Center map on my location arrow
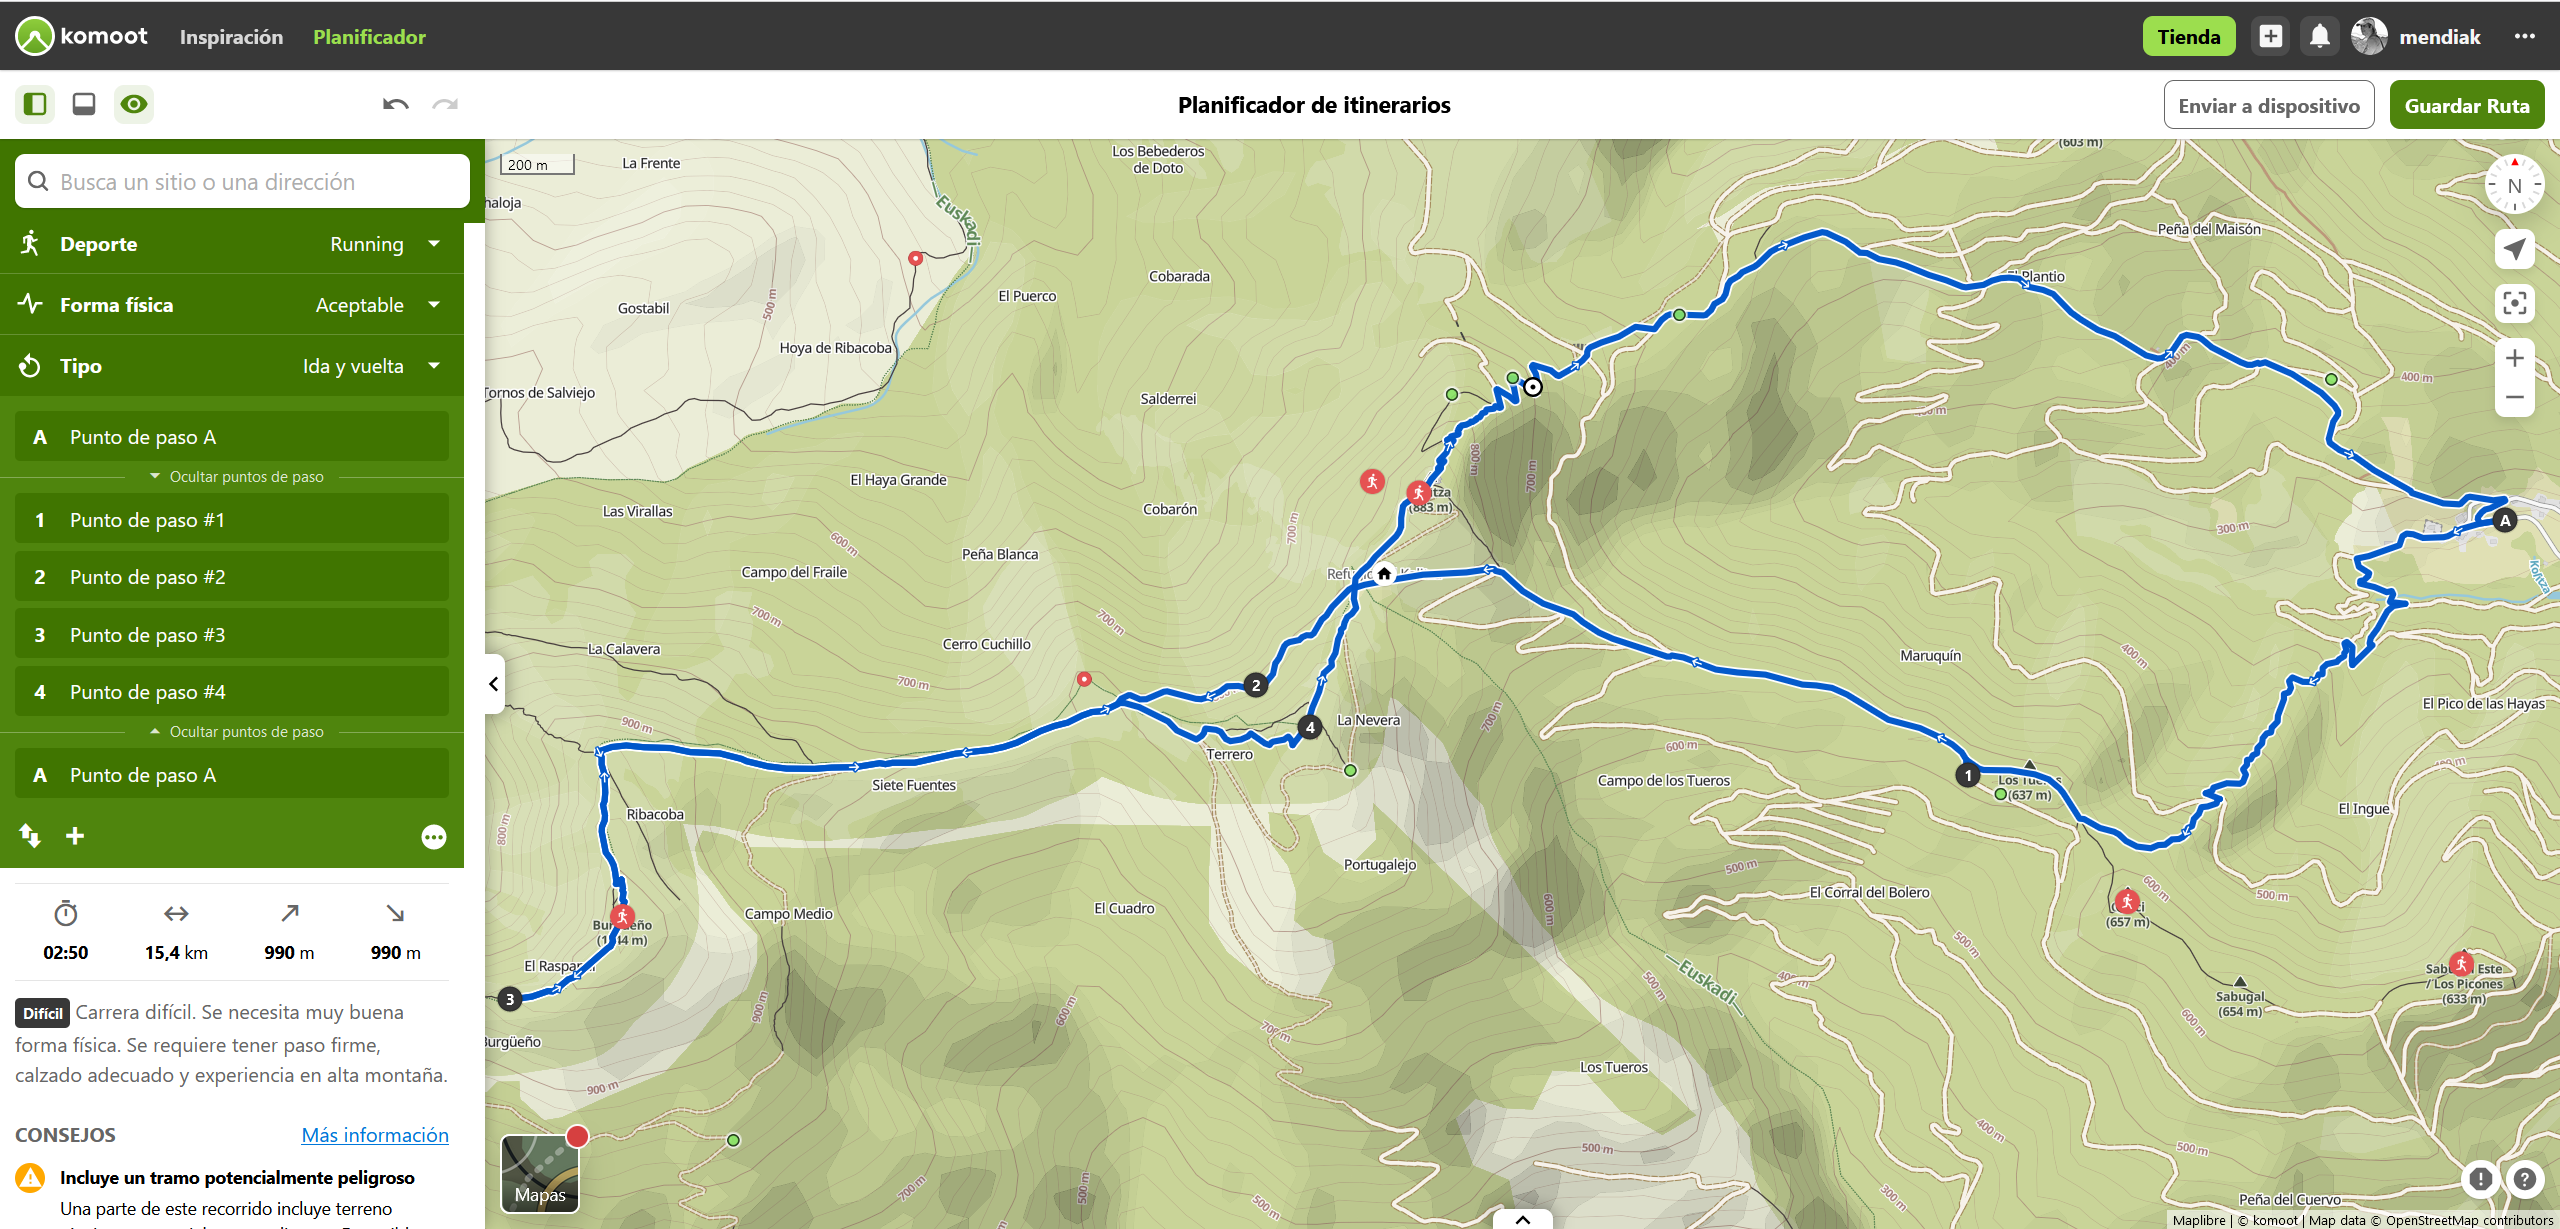This screenshot has width=2560, height=1229. point(2514,249)
